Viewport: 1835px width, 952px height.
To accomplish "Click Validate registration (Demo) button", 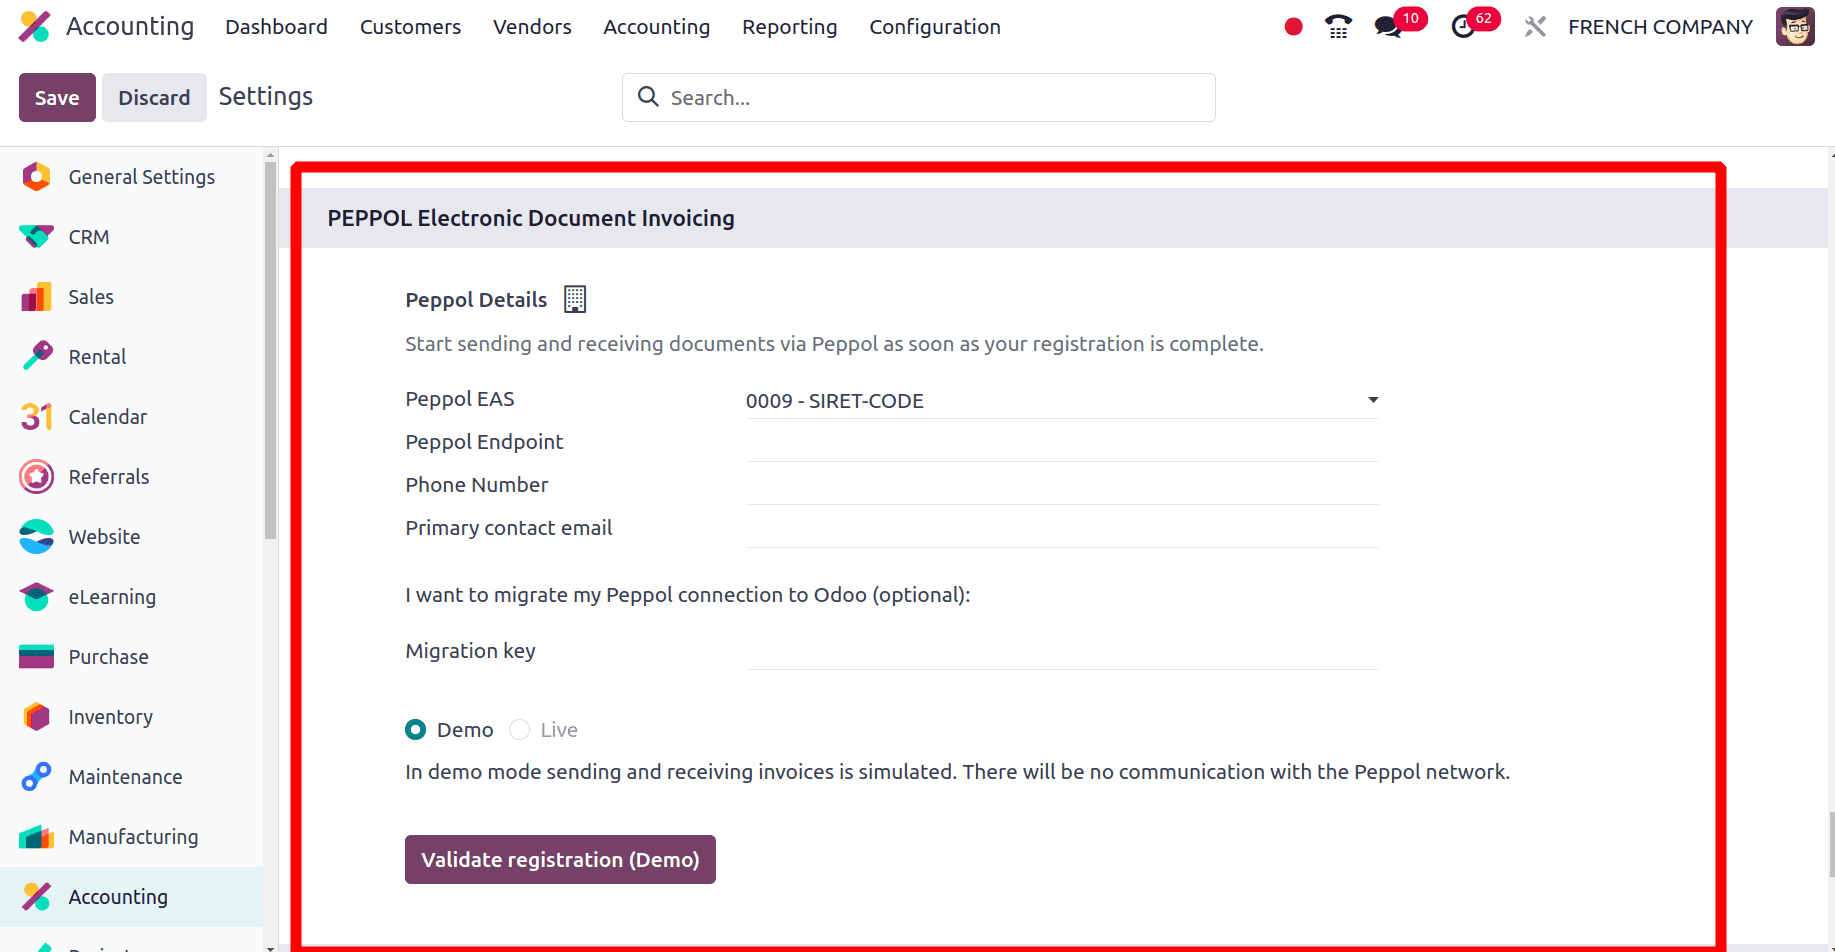I will (x=560, y=859).
